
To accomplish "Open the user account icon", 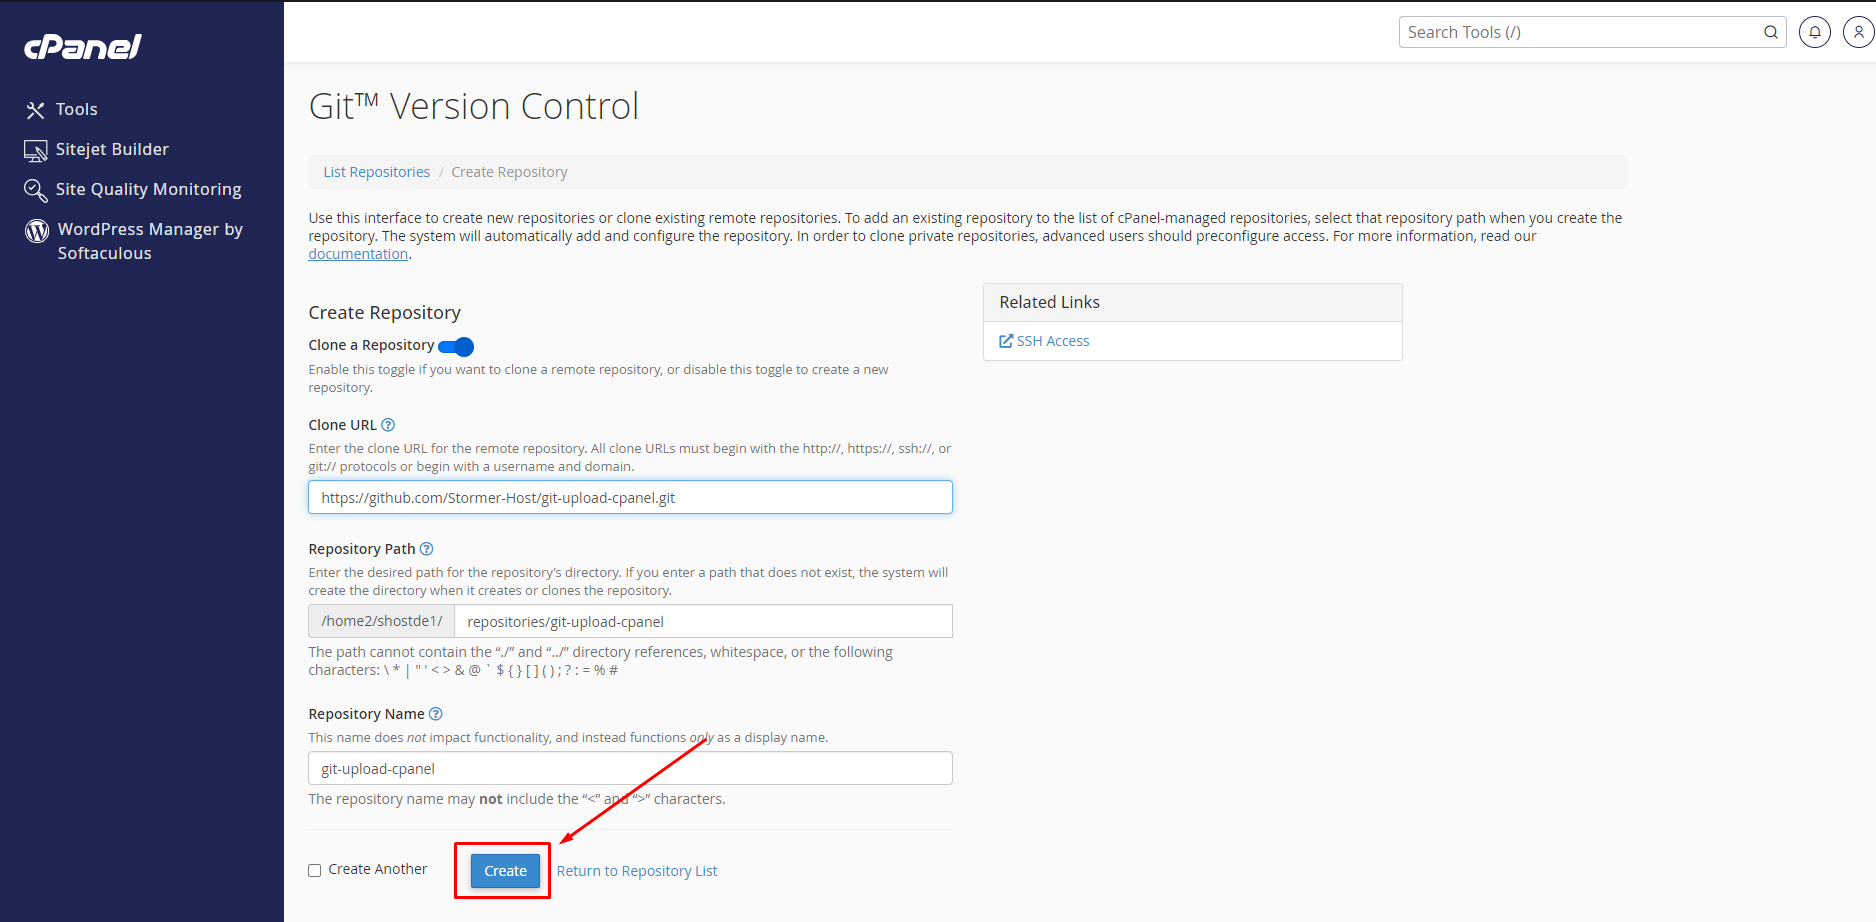I will [x=1859, y=32].
